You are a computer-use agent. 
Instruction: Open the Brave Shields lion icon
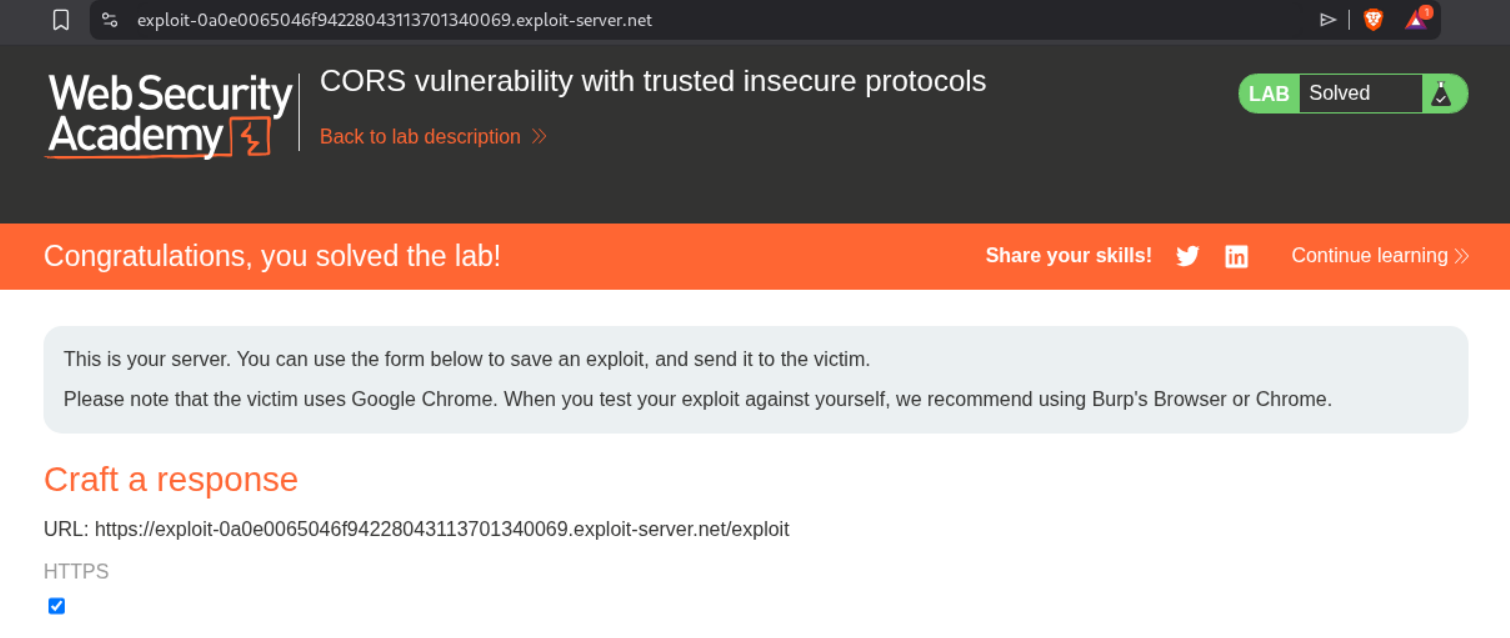pyautogui.click(x=1373, y=20)
